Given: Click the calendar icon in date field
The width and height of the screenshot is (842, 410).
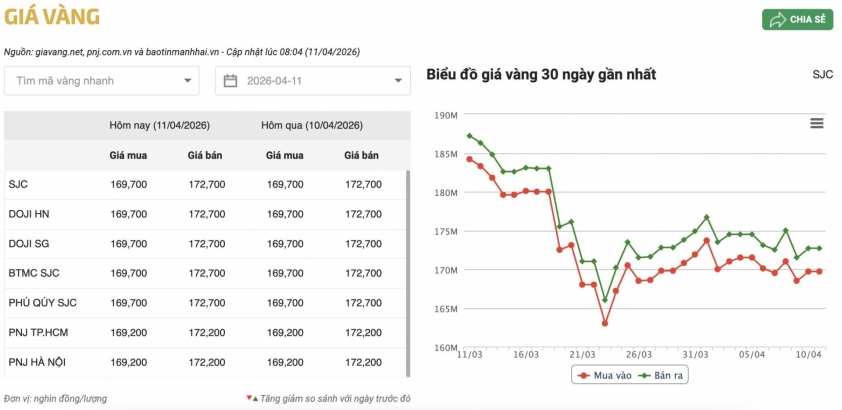Looking at the screenshot, I should click(230, 81).
